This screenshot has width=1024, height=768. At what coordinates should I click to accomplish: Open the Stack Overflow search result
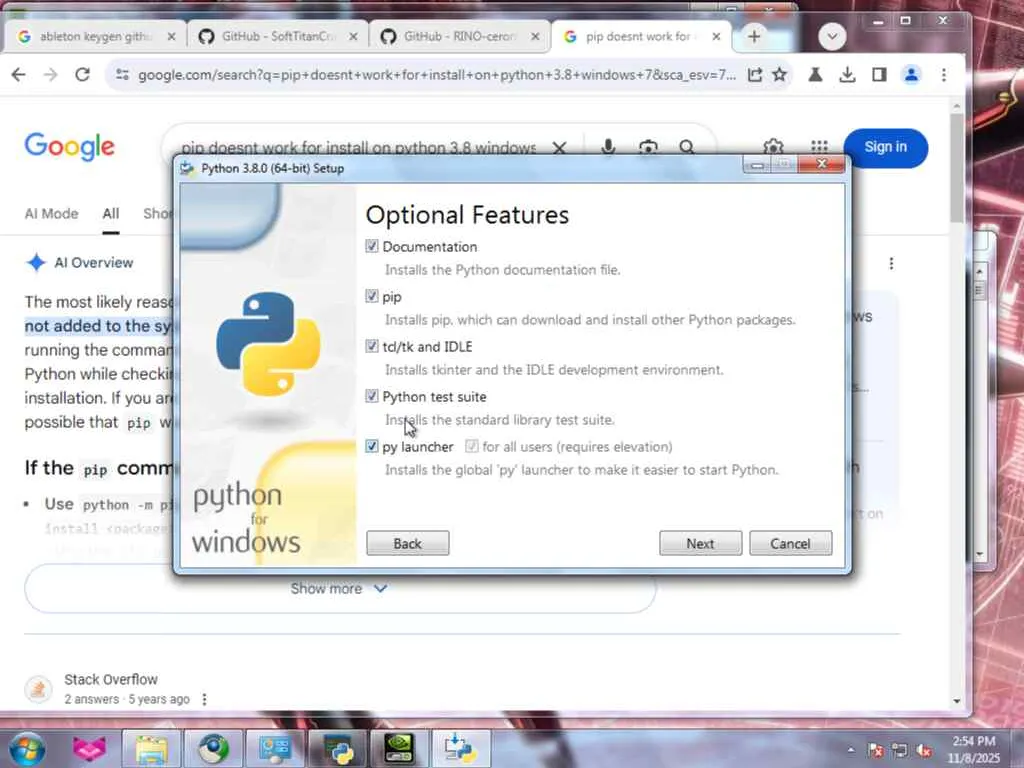point(111,679)
